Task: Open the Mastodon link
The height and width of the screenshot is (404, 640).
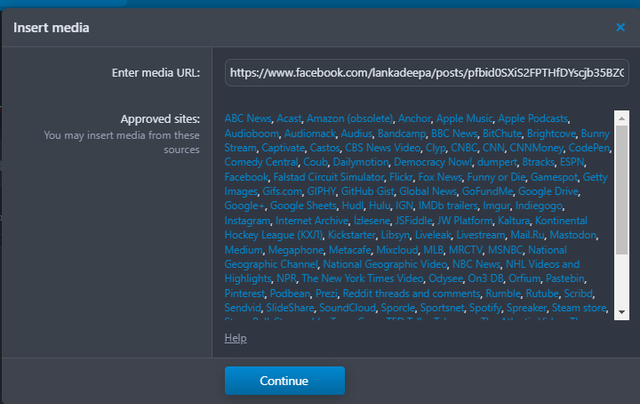Action: [x=573, y=235]
